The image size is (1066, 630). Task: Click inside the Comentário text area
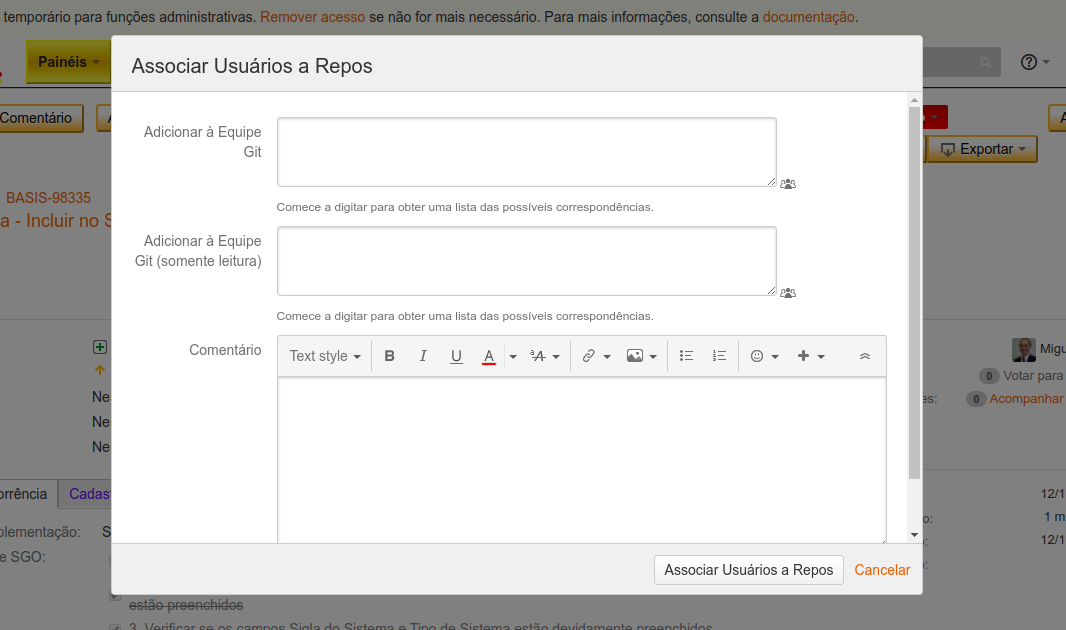pos(581,460)
